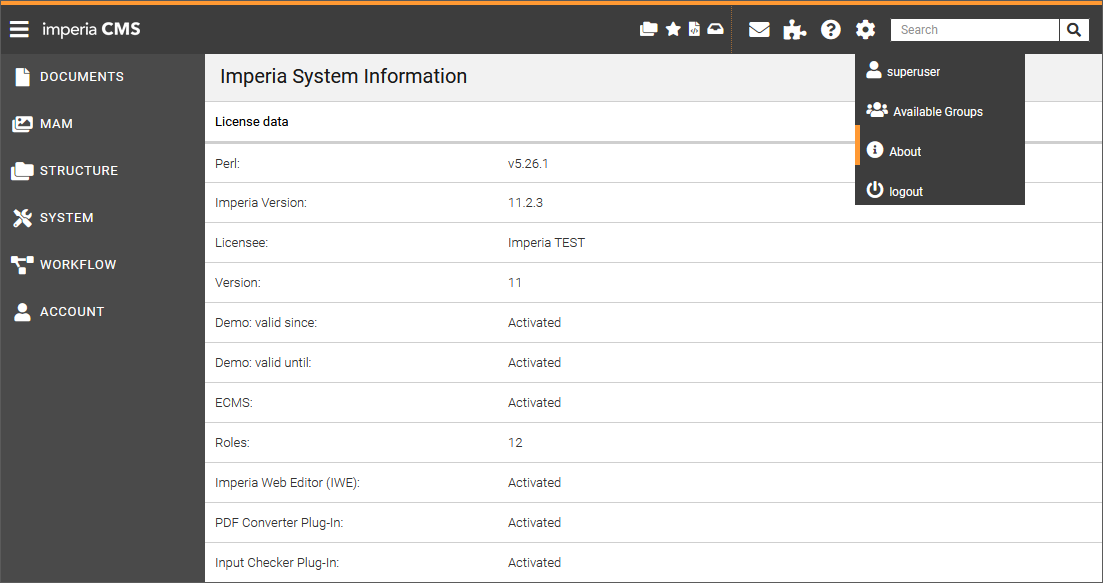This screenshot has width=1103, height=583.
Task: Click Activated in the PDF Converter row
Action: 535,523
